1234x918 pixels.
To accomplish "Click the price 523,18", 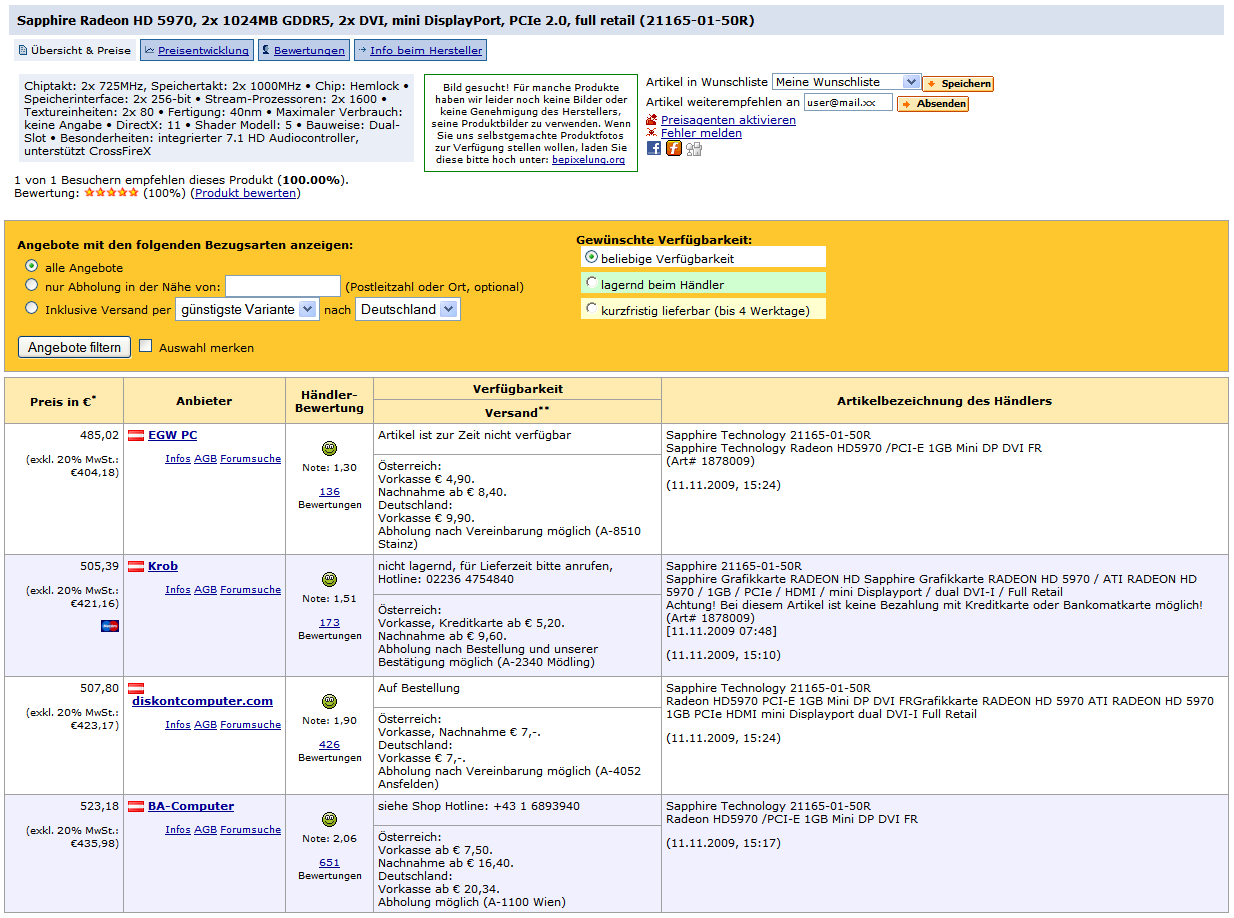I will 100,806.
